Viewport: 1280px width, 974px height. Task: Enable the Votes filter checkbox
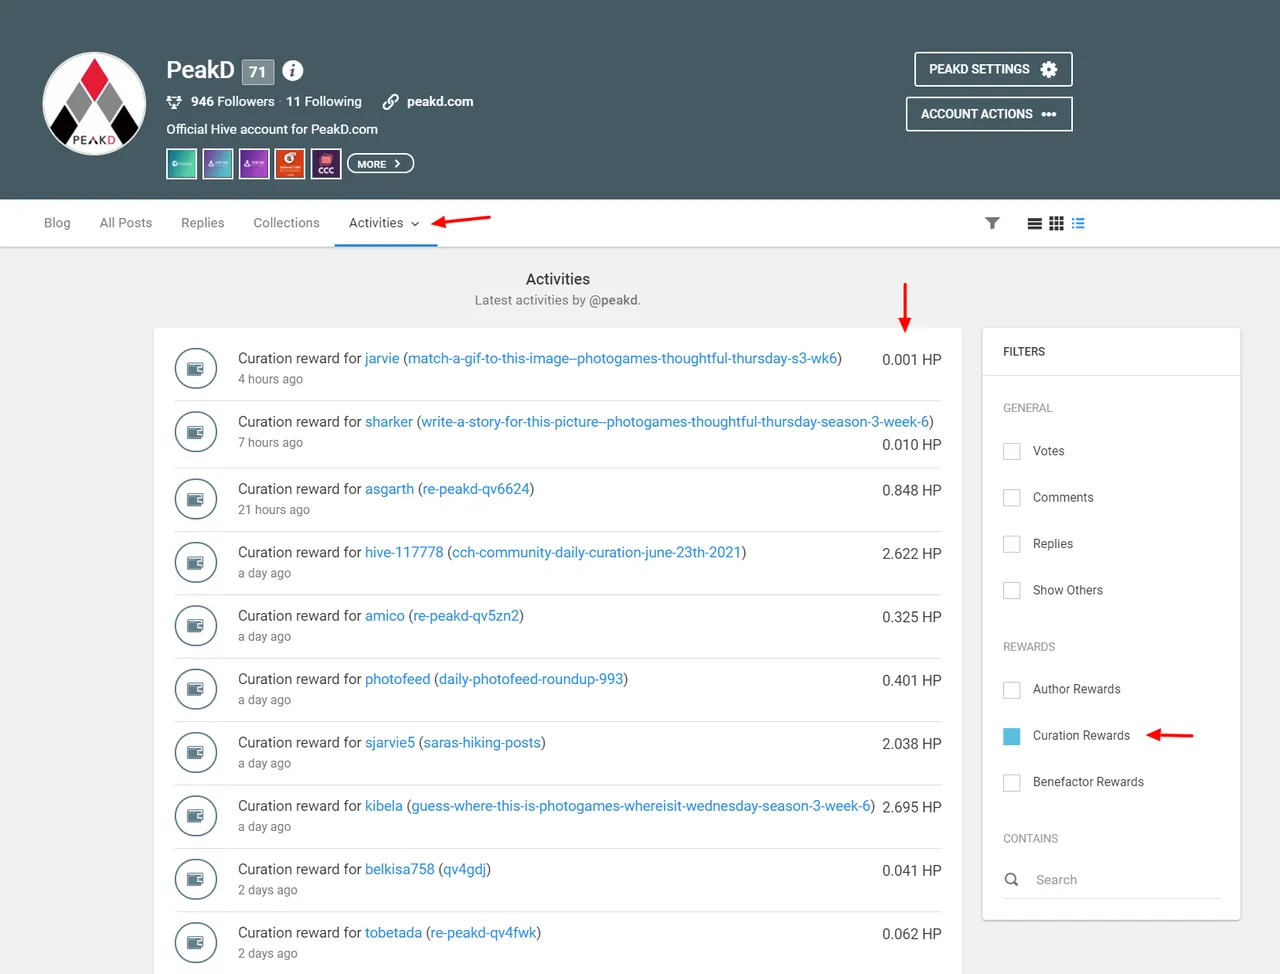[x=1012, y=451]
